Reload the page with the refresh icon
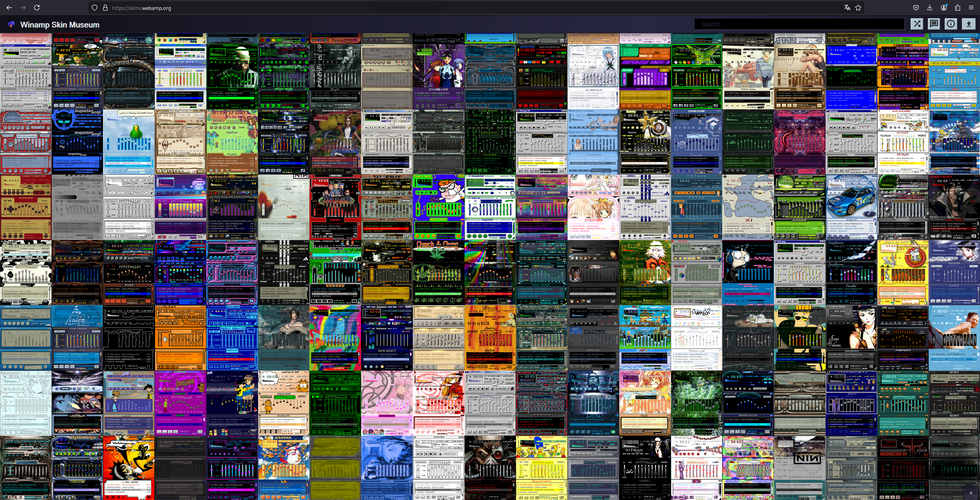 pyautogui.click(x=38, y=8)
